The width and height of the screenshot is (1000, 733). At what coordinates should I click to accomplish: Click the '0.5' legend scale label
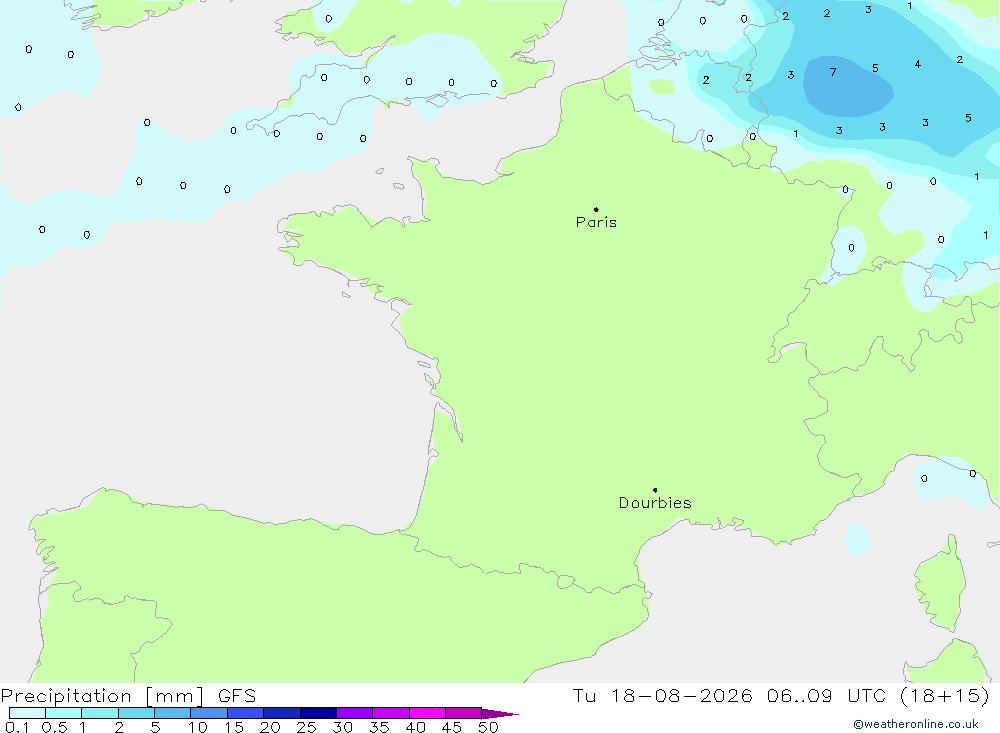point(54,727)
